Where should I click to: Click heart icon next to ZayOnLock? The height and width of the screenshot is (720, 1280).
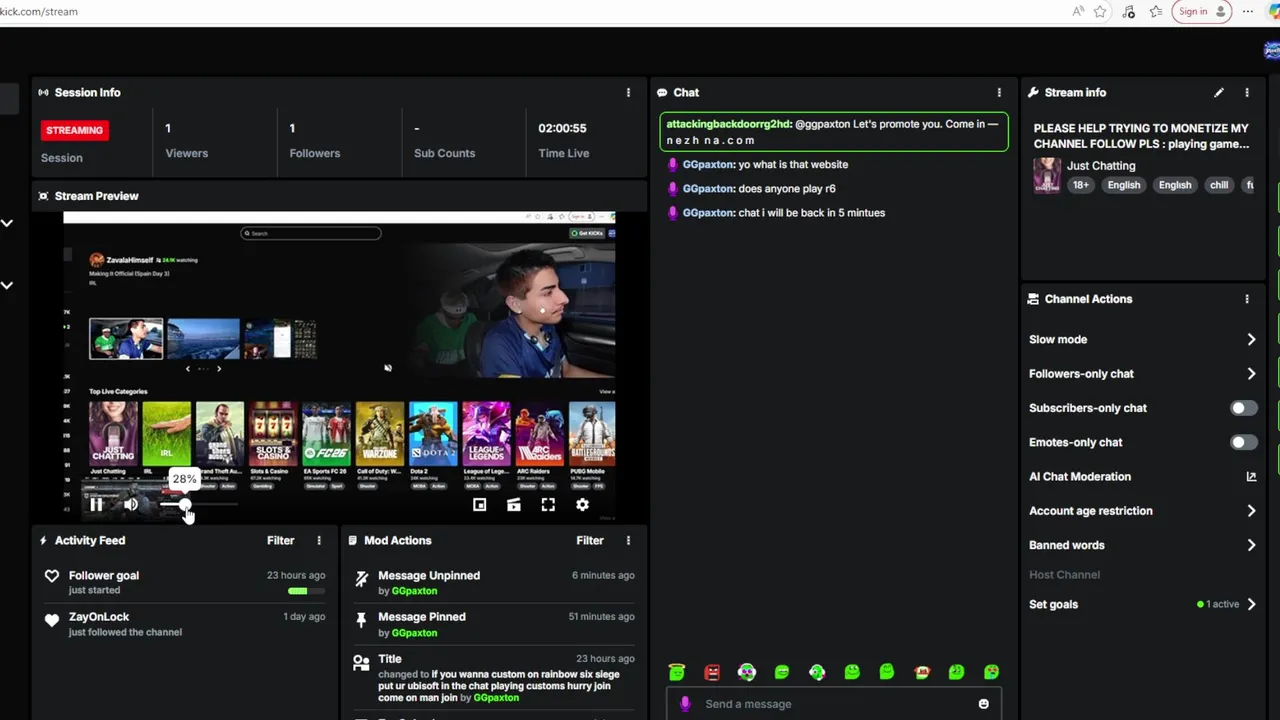[x=52, y=621]
